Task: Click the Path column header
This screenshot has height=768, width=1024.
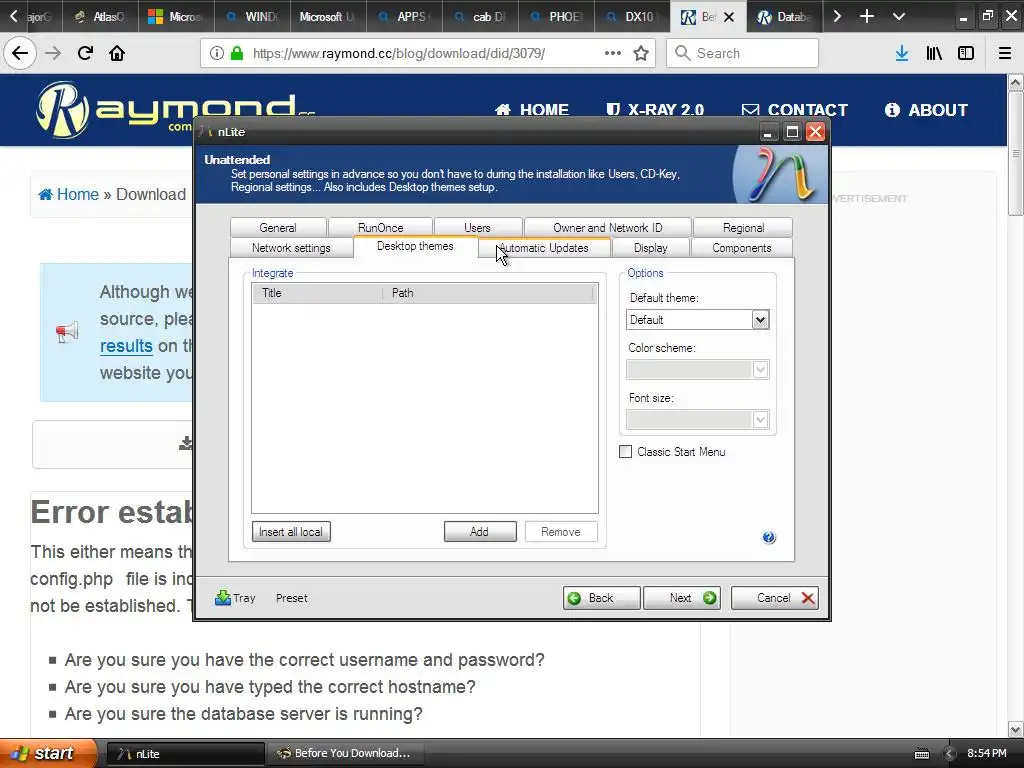Action: coord(488,293)
